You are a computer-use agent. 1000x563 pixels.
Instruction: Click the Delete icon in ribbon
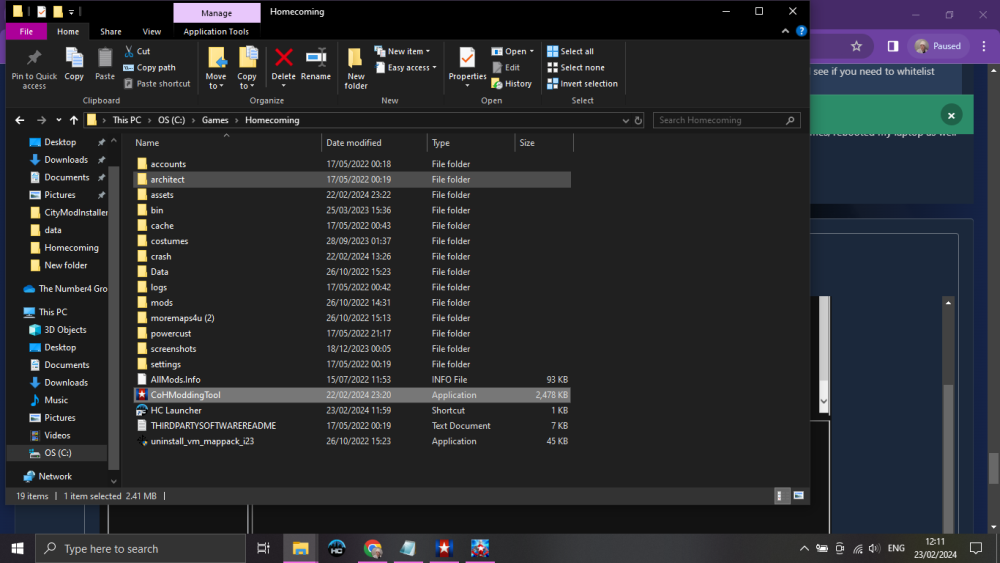pos(283,62)
